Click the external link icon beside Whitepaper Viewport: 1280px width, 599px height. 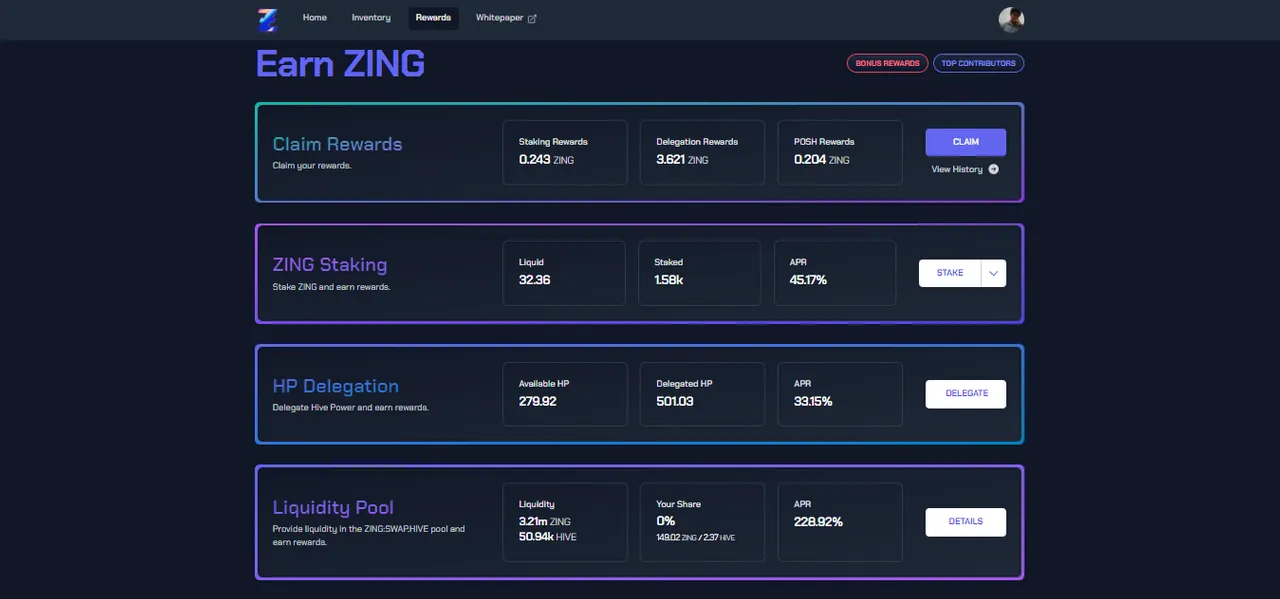(x=532, y=18)
